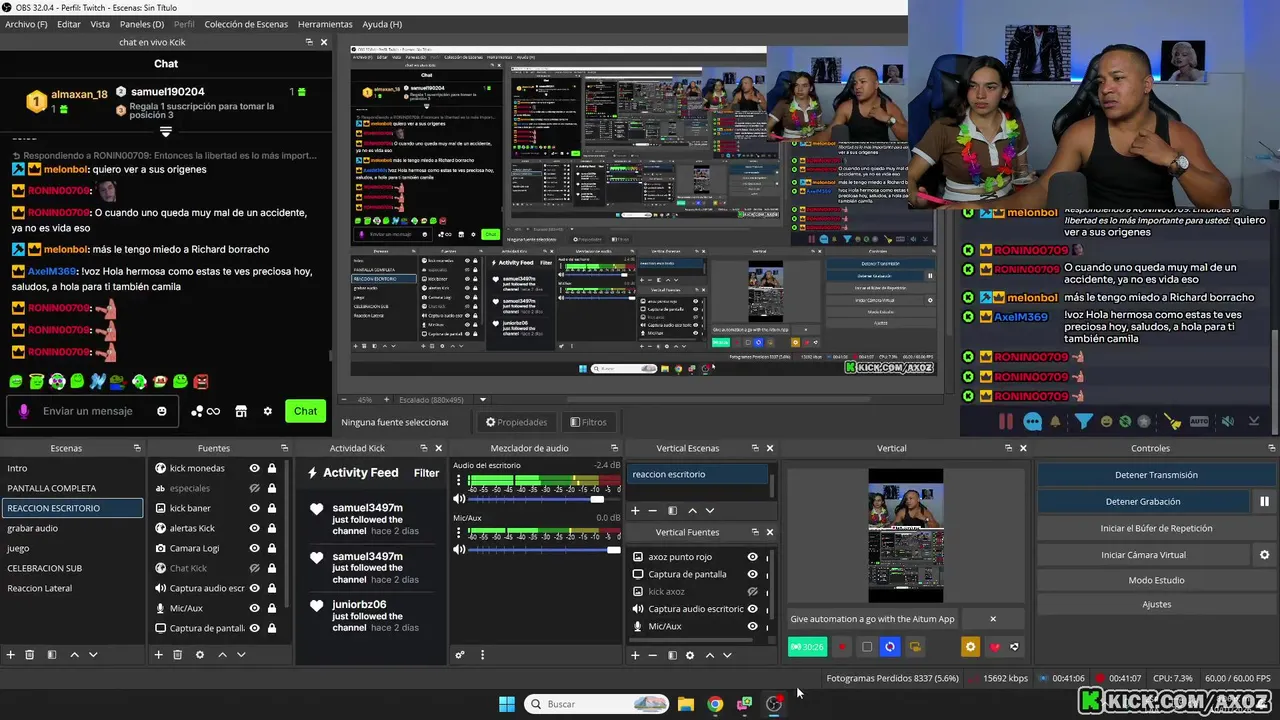Hide the kick monedas source
This screenshot has width=1280, height=720.
pos(254,468)
